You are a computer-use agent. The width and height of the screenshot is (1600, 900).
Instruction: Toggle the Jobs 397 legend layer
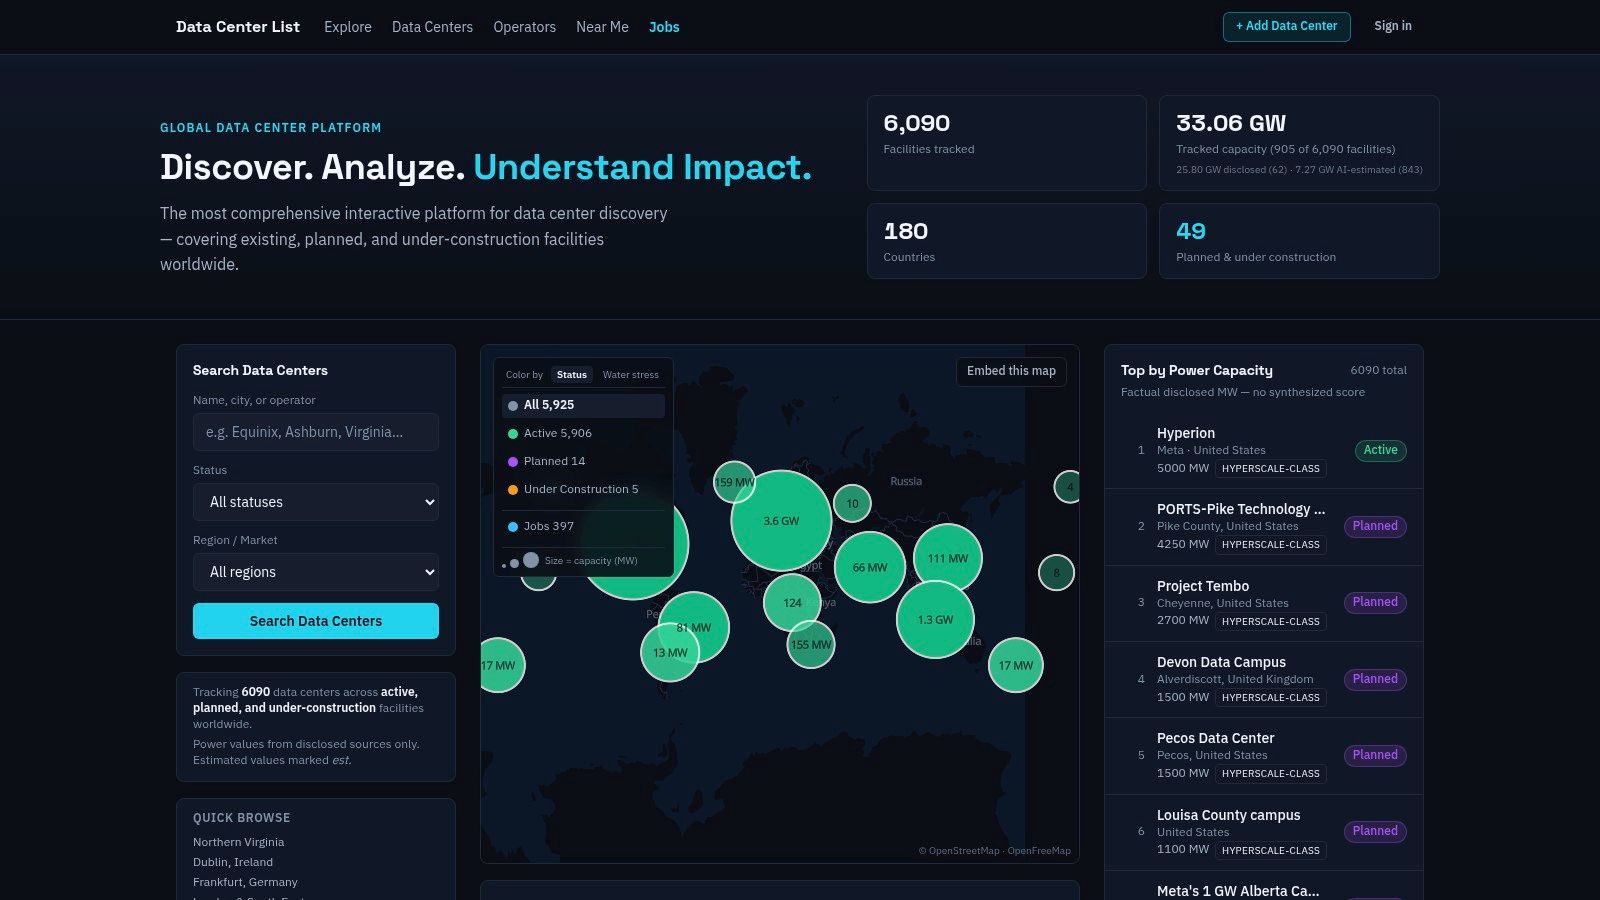coord(583,526)
